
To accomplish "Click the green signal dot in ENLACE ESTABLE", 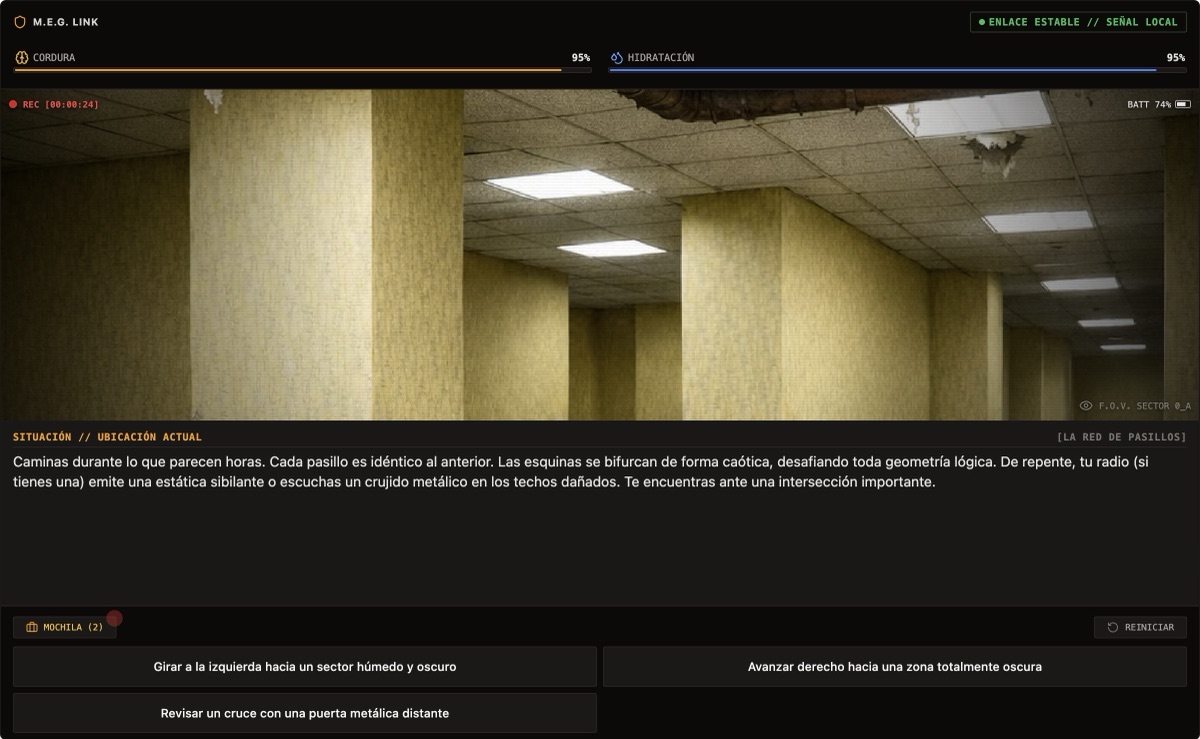I will (x=982, y=22).
